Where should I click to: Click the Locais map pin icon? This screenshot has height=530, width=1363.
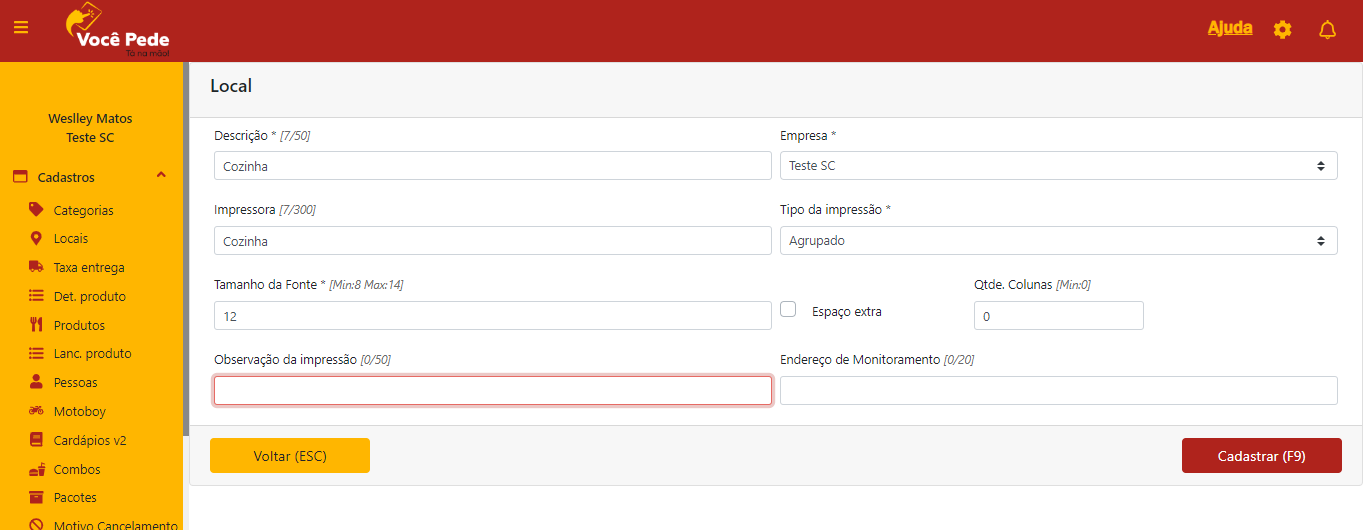pyautogui.click(x=36, y=239)
